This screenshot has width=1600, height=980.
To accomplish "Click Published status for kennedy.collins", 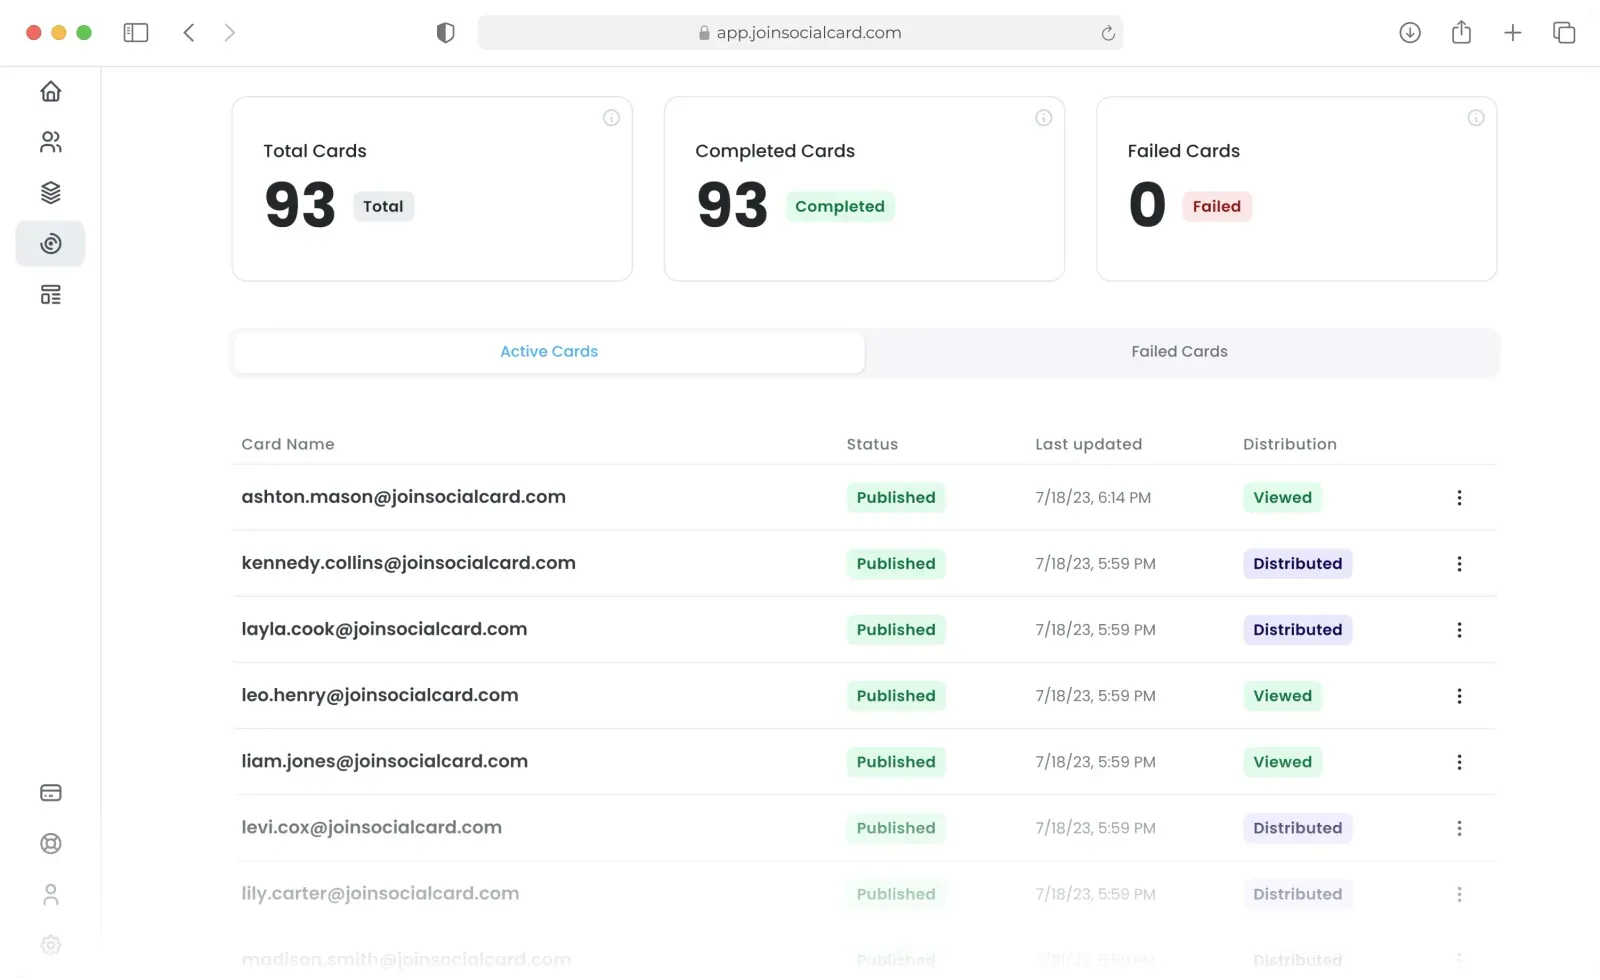I will (x=896, y=564).
